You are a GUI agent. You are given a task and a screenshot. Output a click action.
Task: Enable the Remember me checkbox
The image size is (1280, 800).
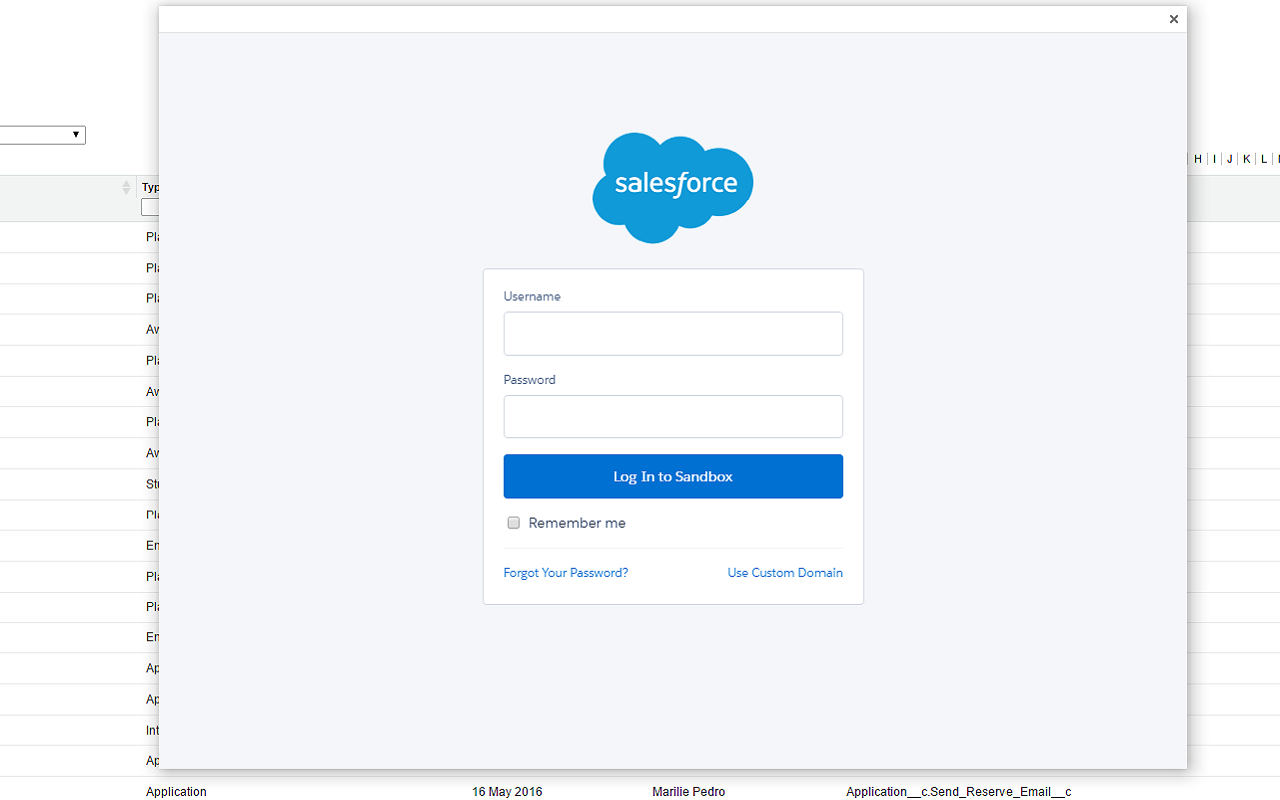pyautogui.click(x=513, y=522)
